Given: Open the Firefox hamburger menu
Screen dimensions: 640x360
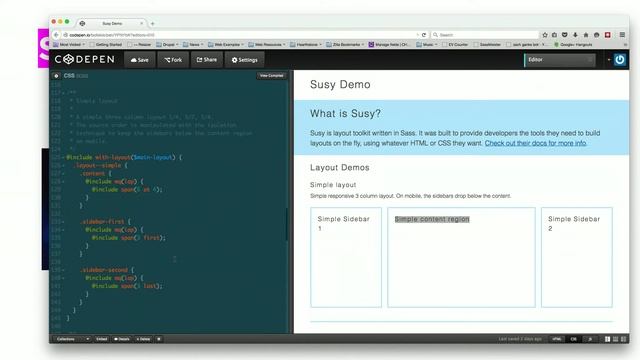Looking at the screenshot, I should [622, 35].
